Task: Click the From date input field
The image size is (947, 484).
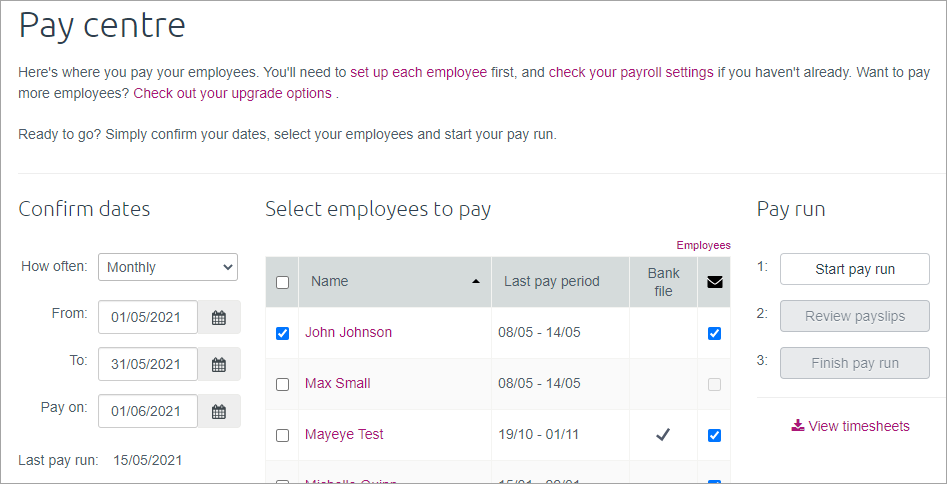Action: click(148, 318)
